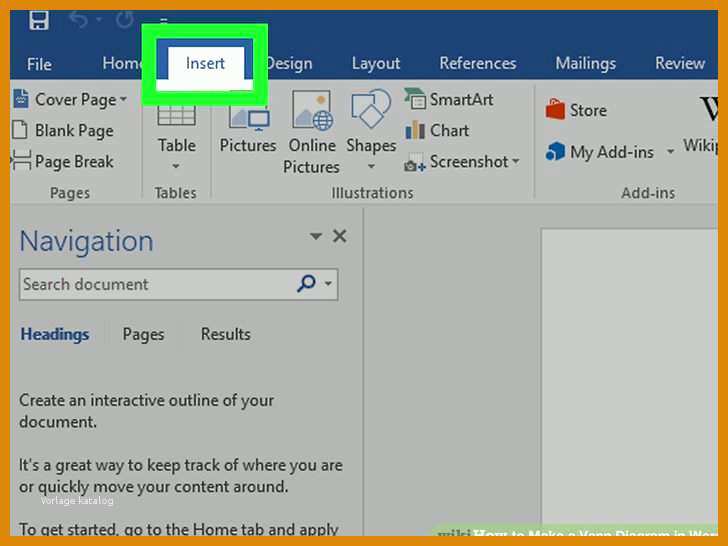Viewport: 728px width, 546px height.
Task: Click the SmartArt icon
Action: 415,98
